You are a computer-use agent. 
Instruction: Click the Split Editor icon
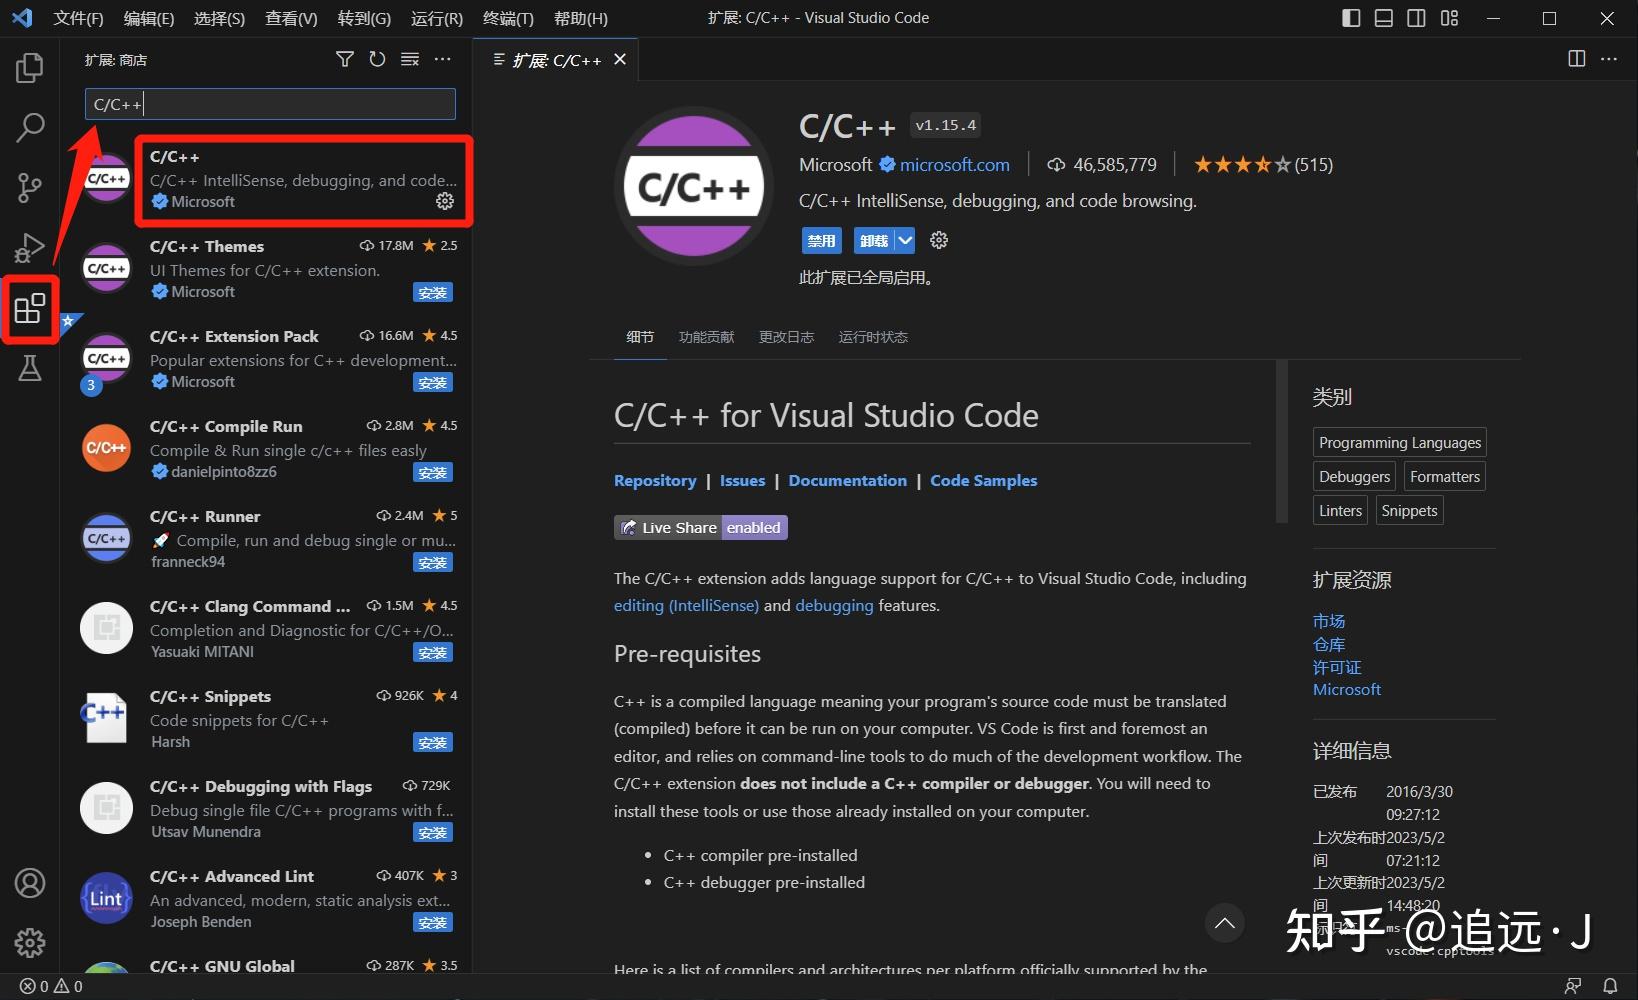pyautogui.click(x=1576, y=59)
